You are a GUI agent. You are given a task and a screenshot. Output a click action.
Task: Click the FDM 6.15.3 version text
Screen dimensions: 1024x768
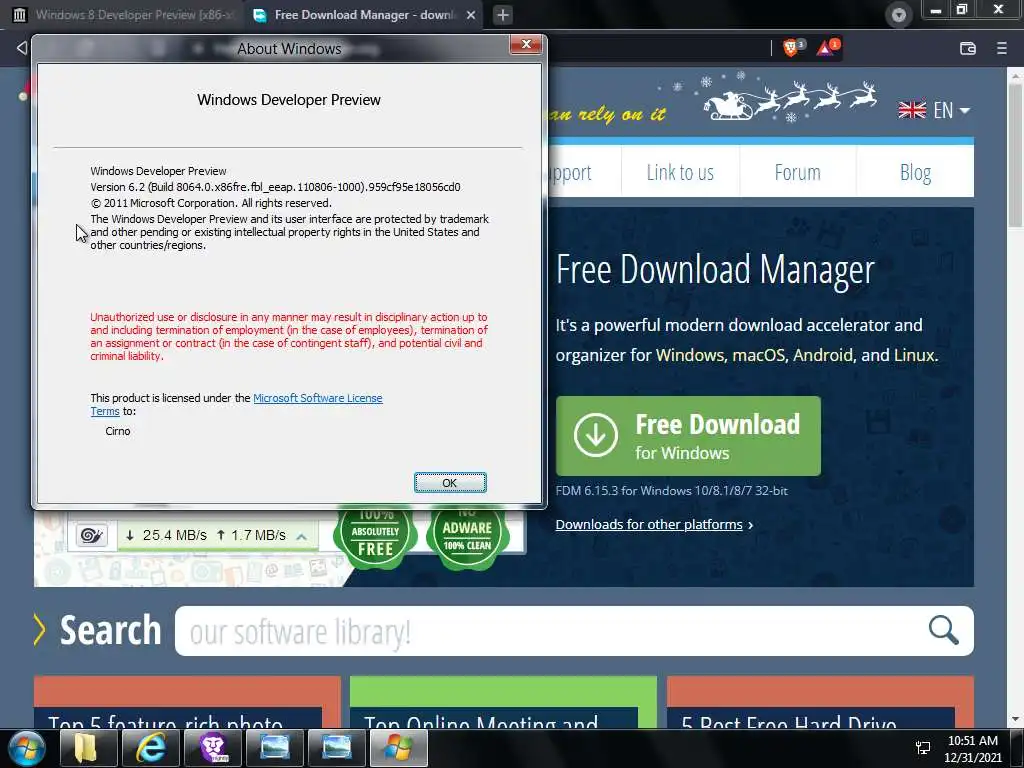tap(671, 490)
